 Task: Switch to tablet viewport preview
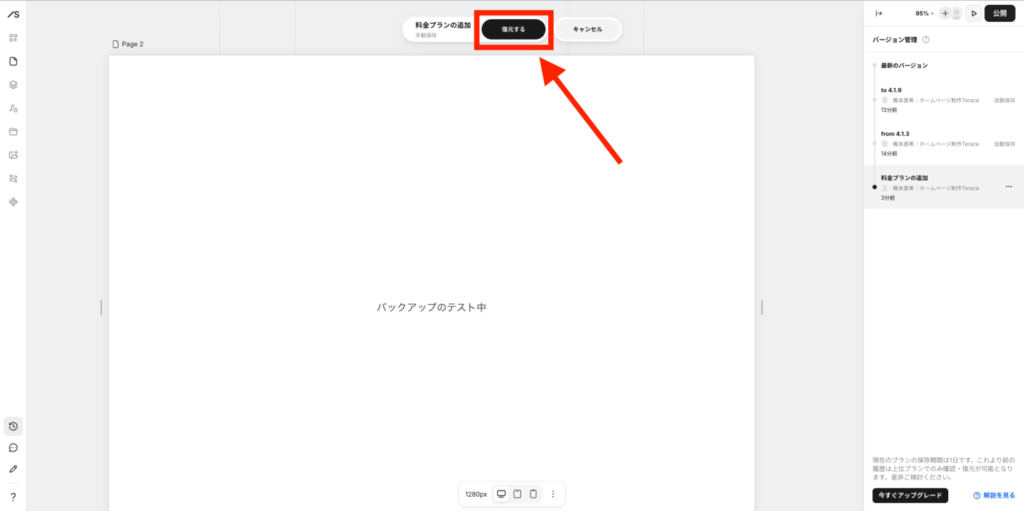pos(517,494)
